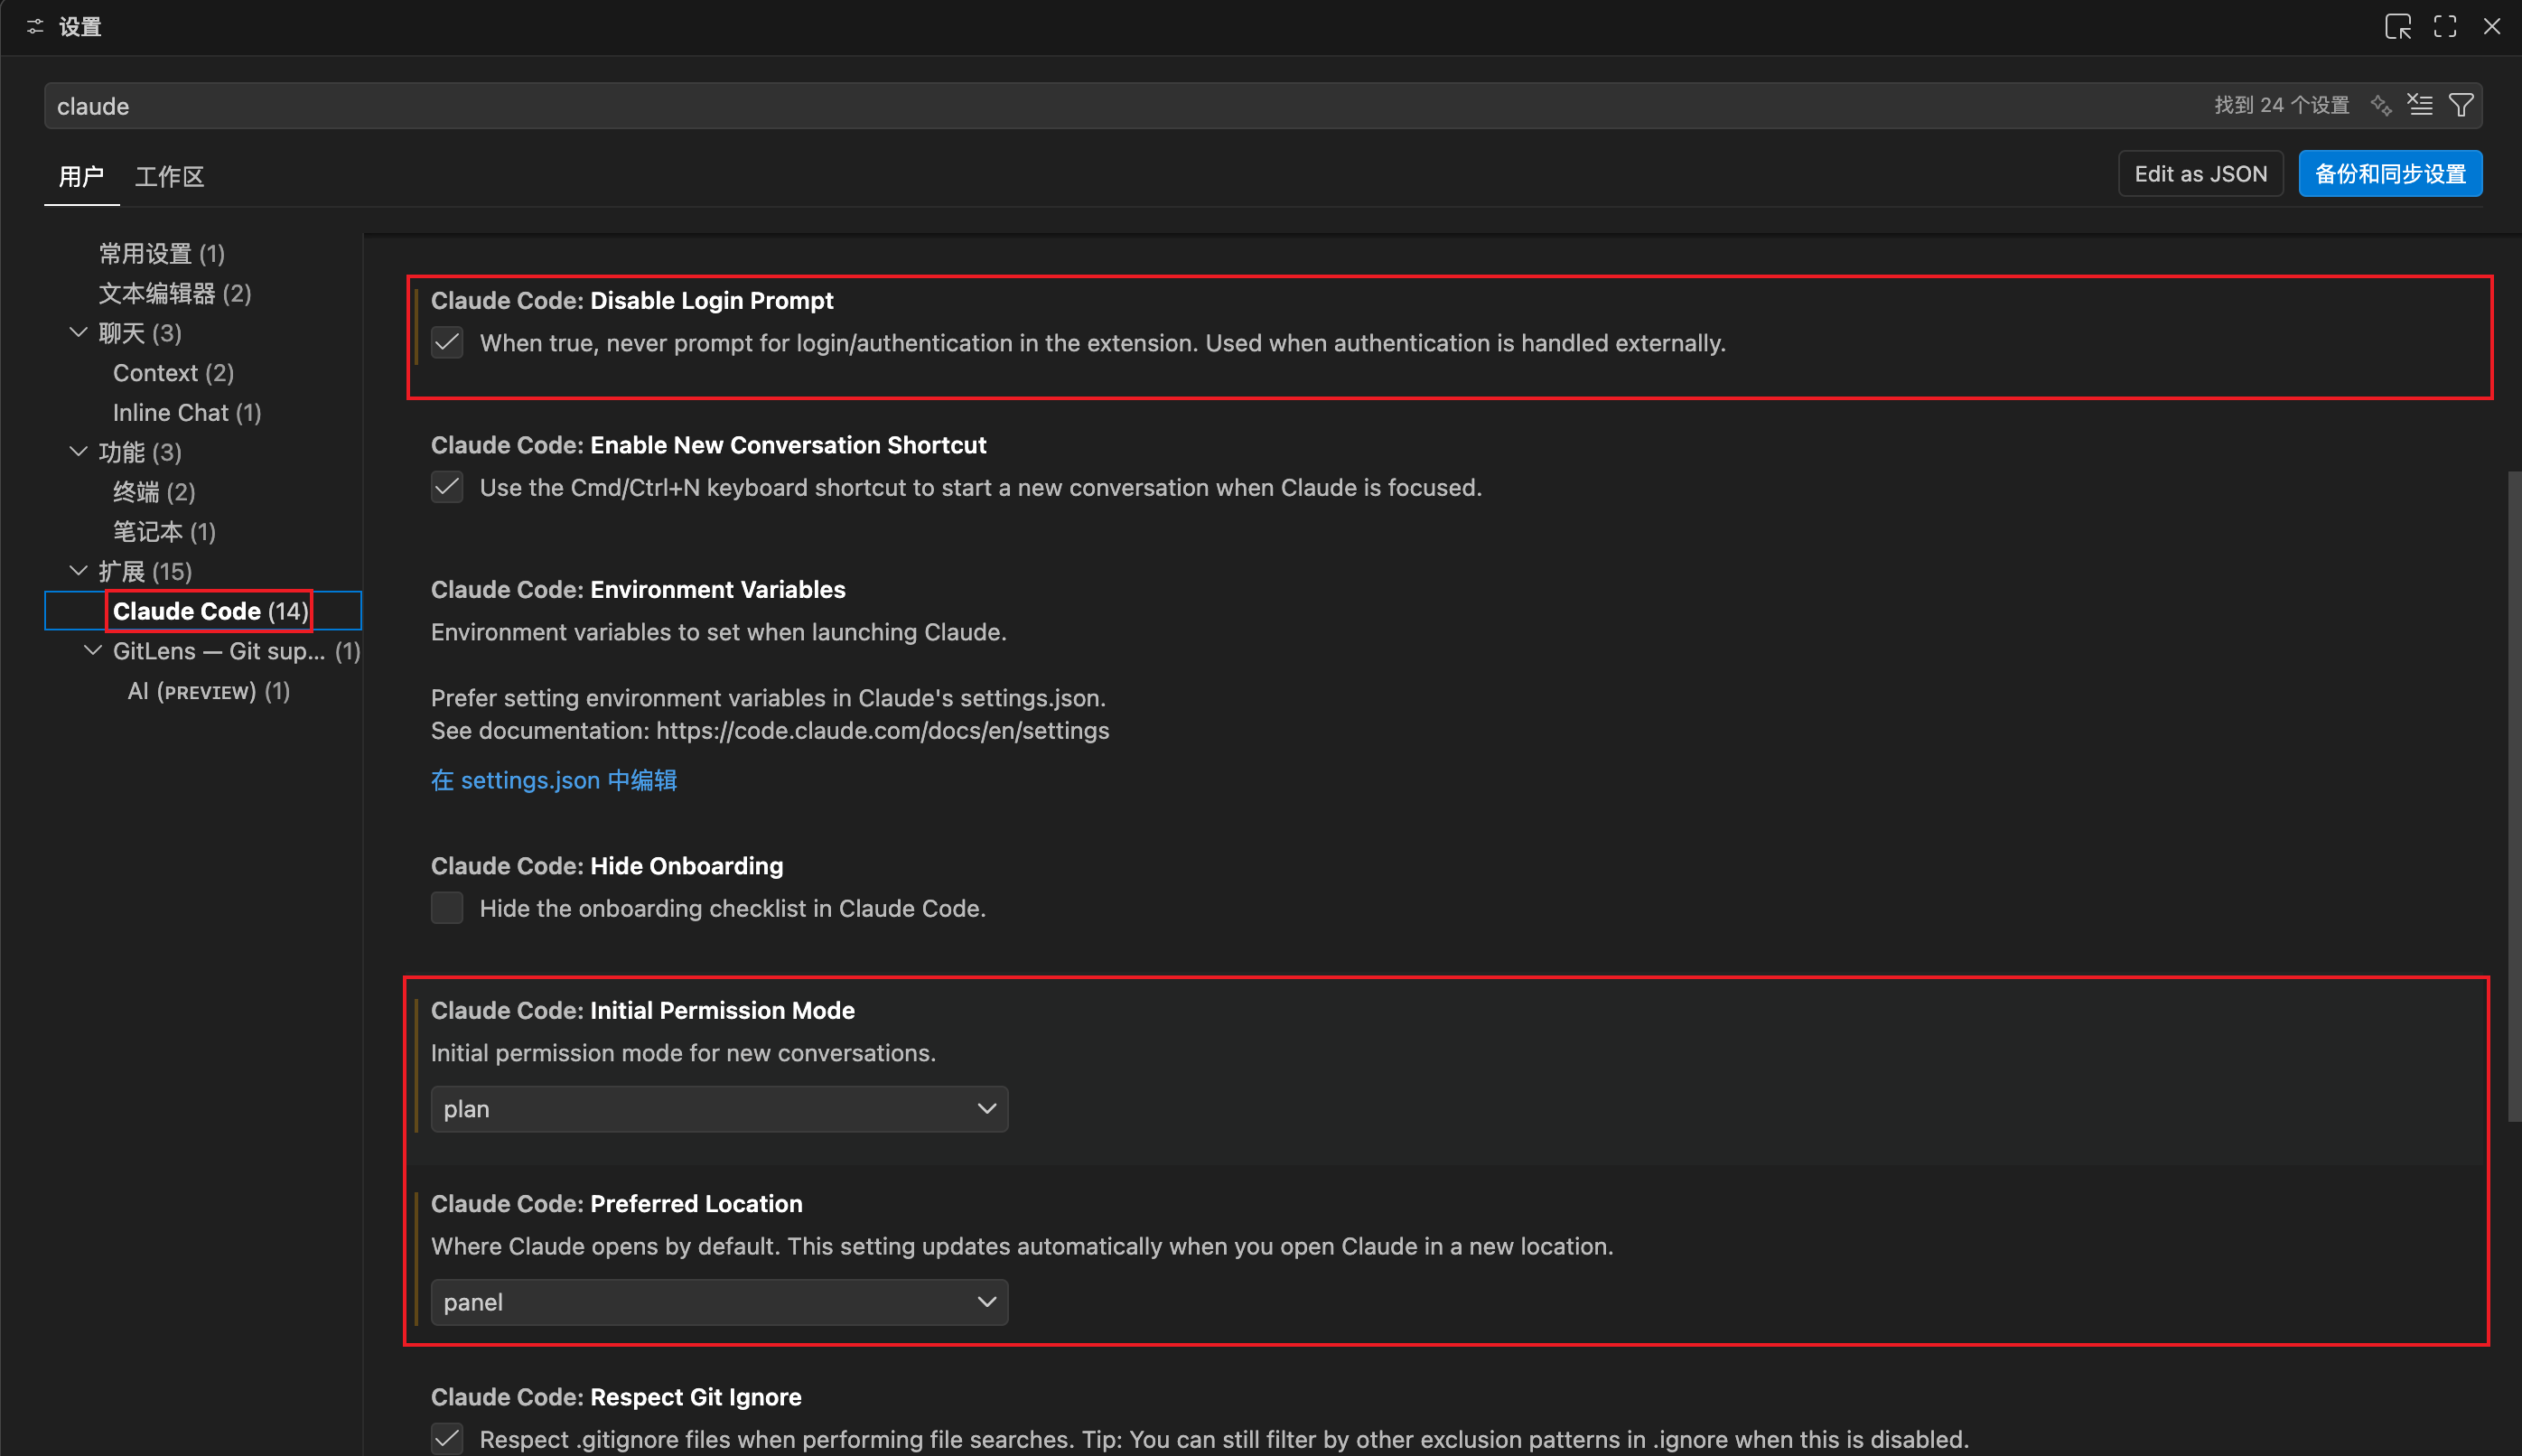Collapse the 扩展 (15) tree group

click(78, 571)
